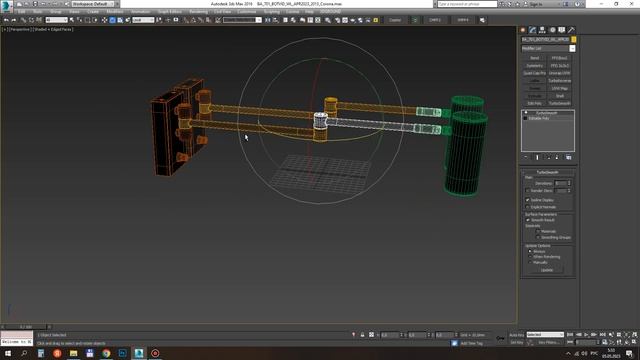Switch to the Modify command panel
This screenshot has width=640, height=360.
point(532,30)
